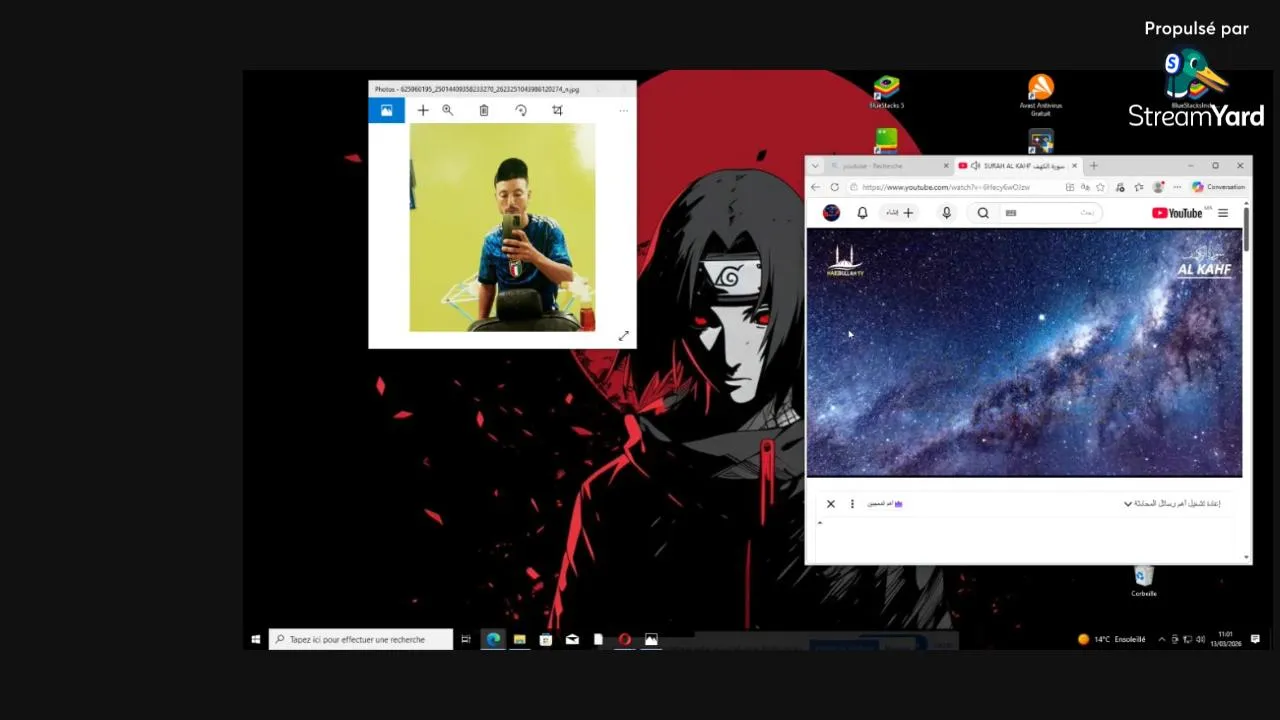
Task: Open the favorites list icon
Action: (x=1139, y=187)
